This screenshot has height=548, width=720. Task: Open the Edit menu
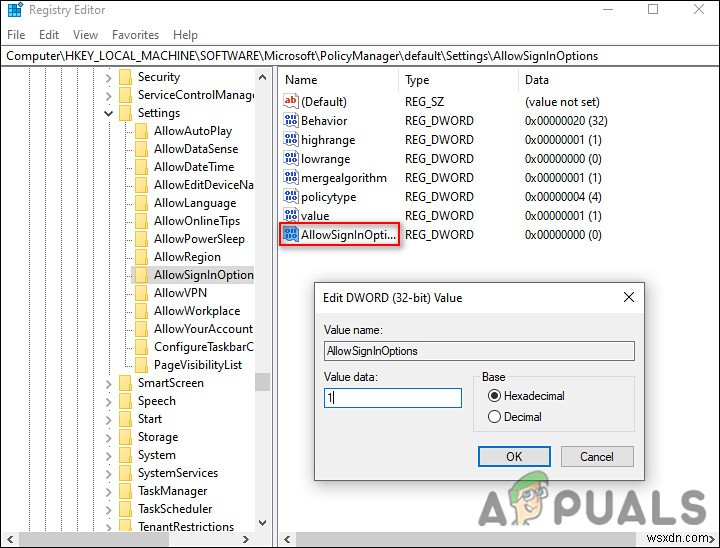49,35
